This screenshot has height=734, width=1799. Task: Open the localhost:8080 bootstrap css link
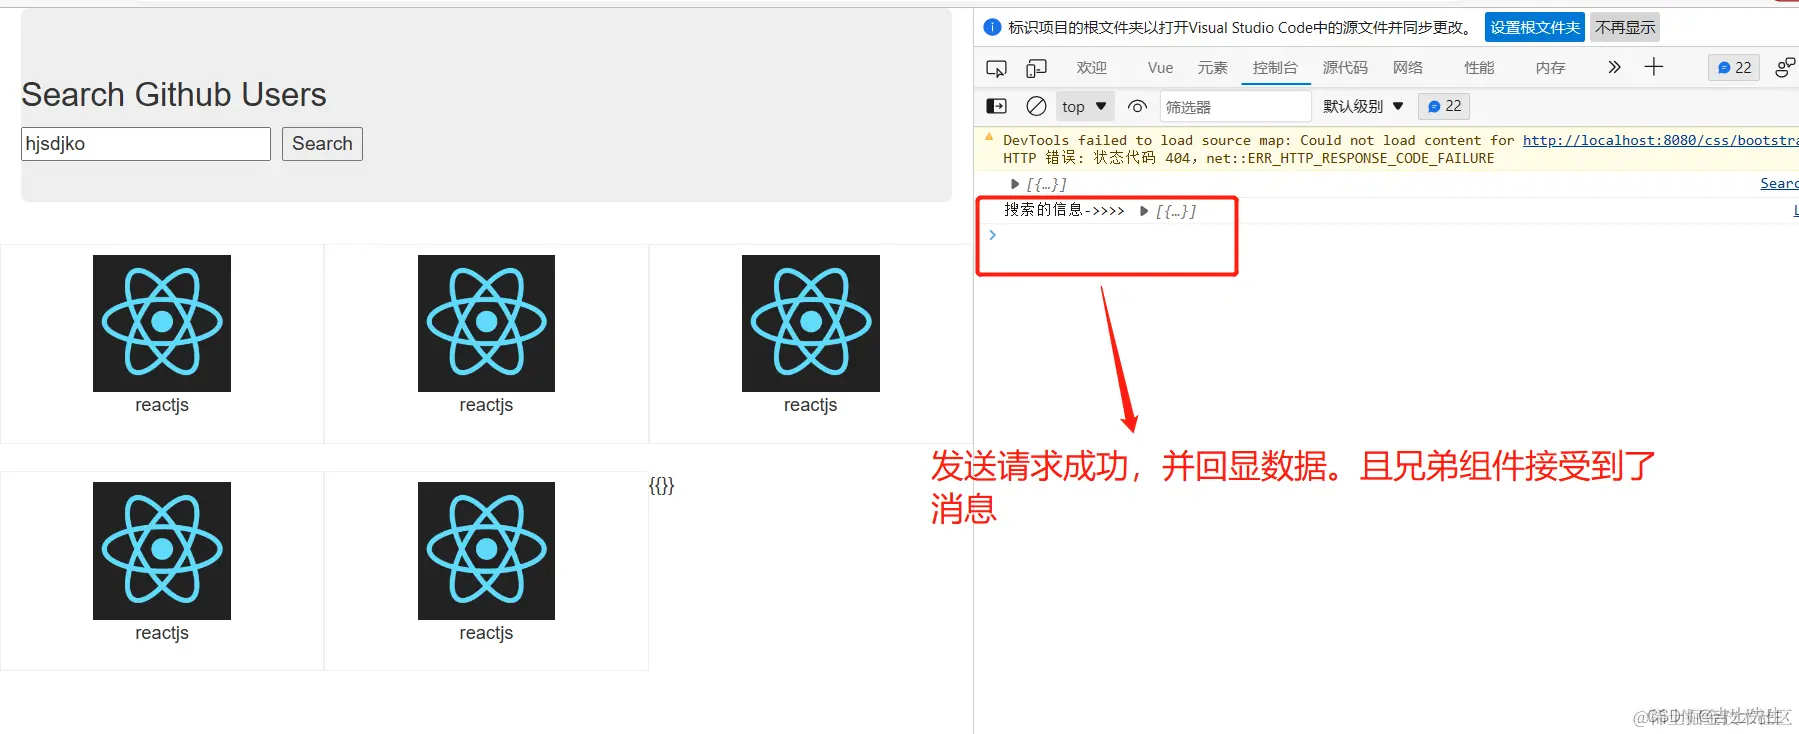tap(1660, 140)
